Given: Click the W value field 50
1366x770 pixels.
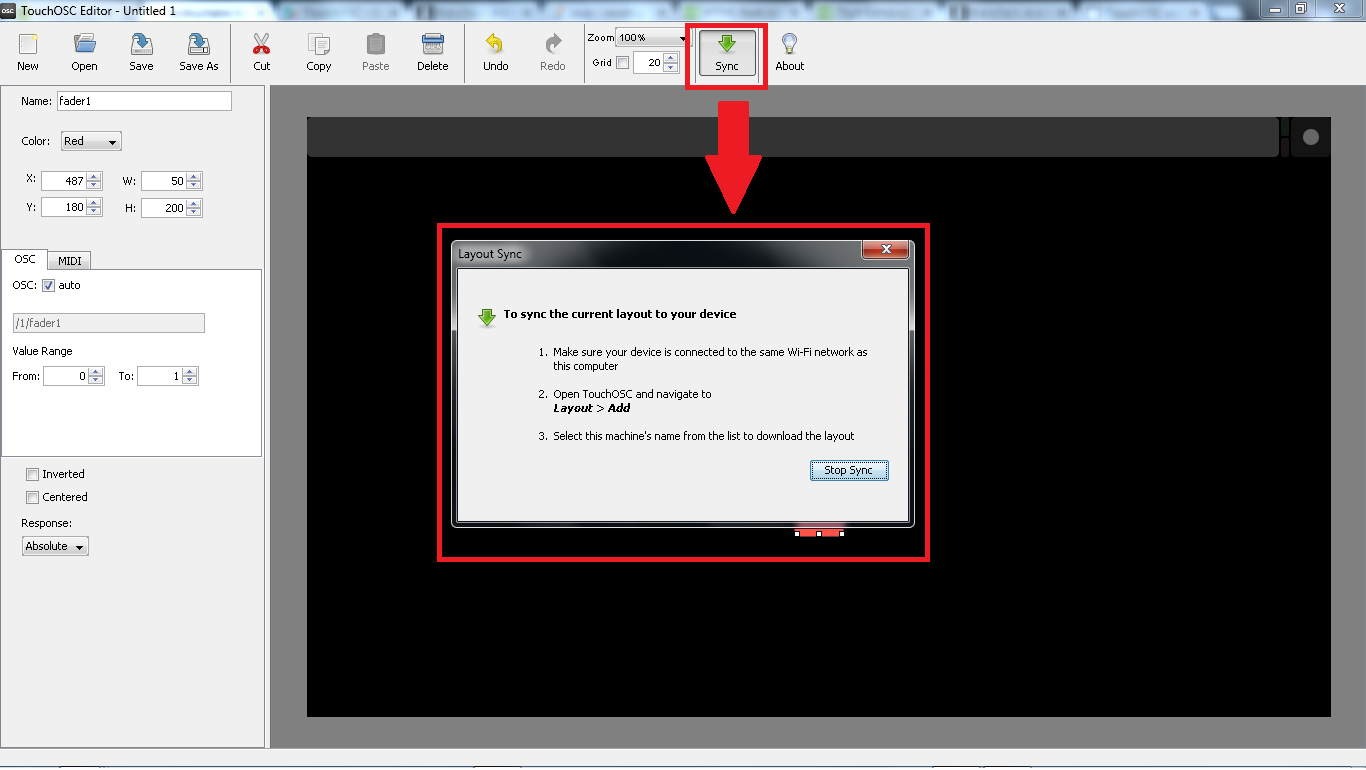Looking at the screenshot, I should (164, 181).
